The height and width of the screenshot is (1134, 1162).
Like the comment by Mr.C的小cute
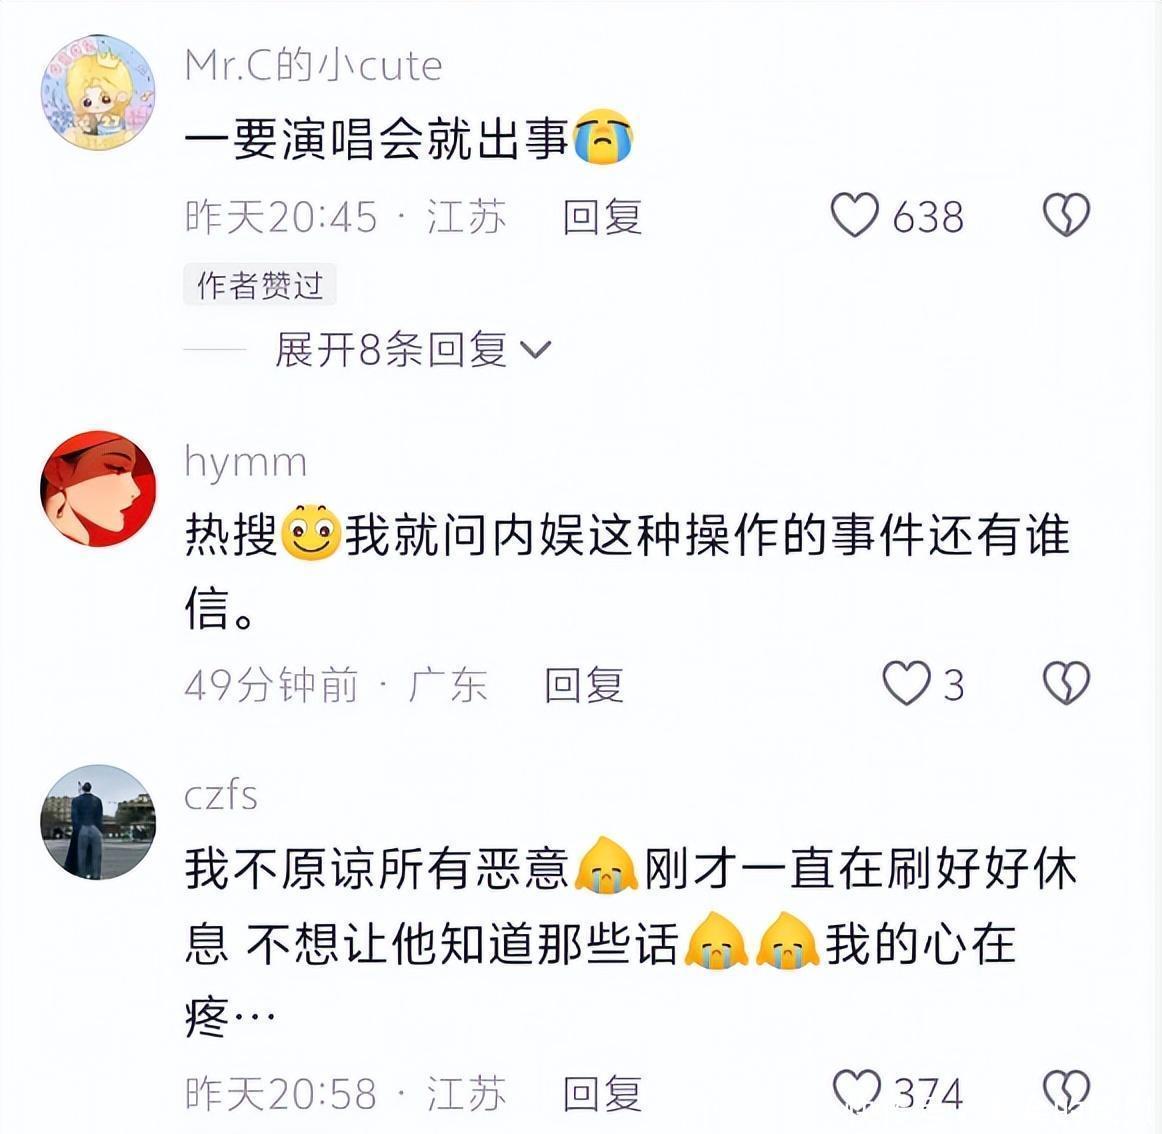[854, 215]
